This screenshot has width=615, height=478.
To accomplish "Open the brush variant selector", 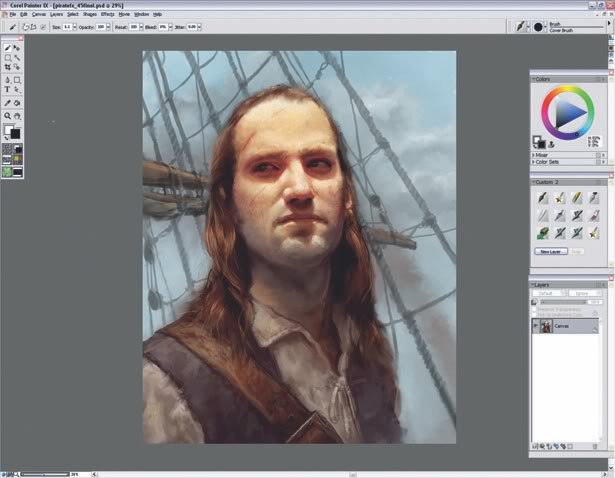I will tap(540, 27).
